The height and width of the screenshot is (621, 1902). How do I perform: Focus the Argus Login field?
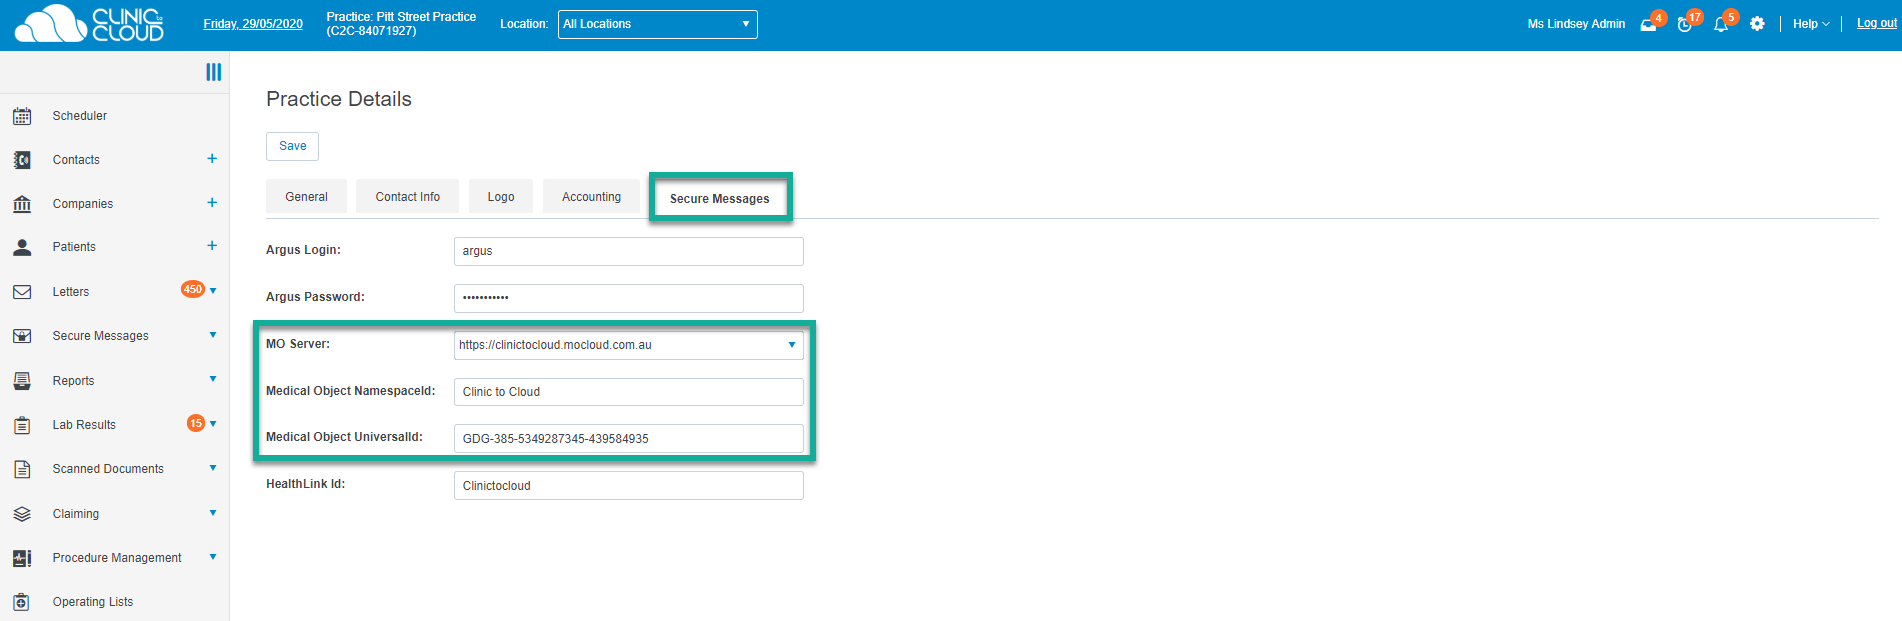pyautogui.click(x=629, y=251)
